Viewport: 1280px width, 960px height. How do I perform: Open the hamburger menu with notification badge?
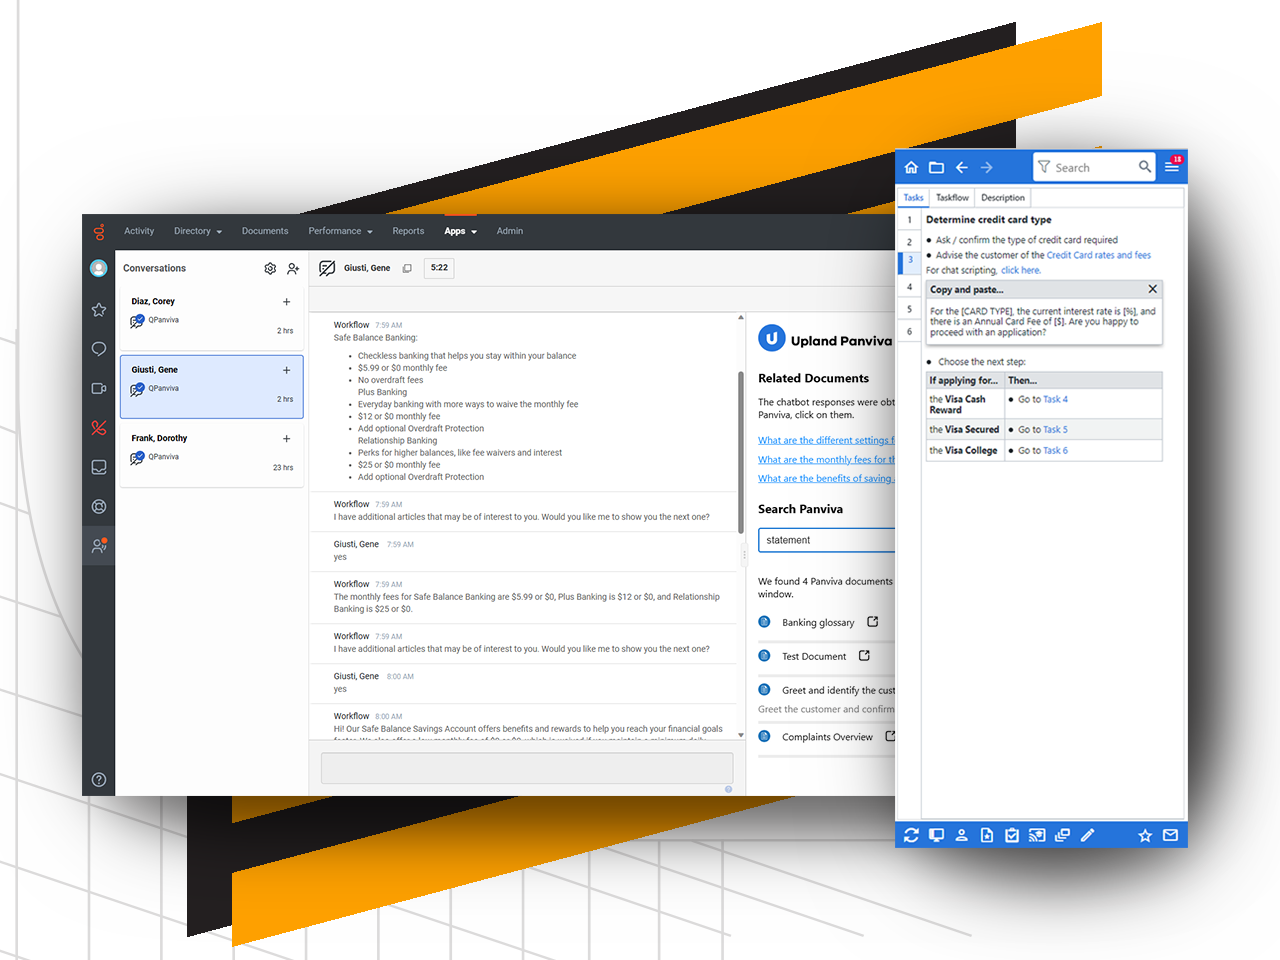point(1172,167)
